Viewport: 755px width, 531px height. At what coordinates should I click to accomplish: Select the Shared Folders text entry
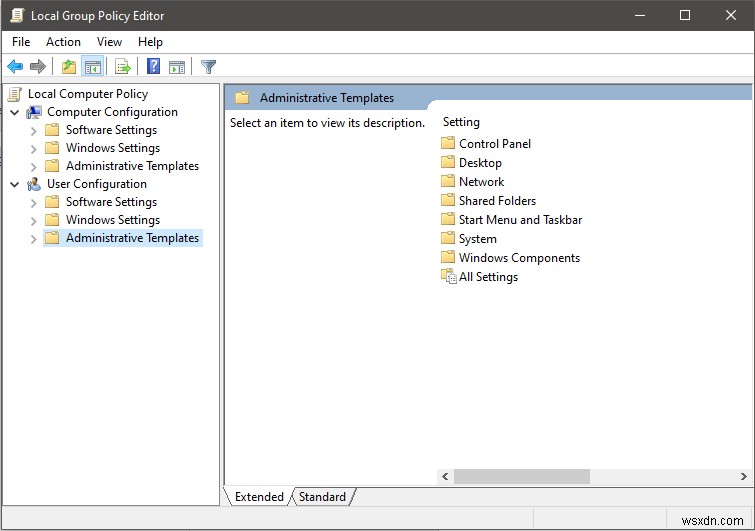[x=497, y=200]
